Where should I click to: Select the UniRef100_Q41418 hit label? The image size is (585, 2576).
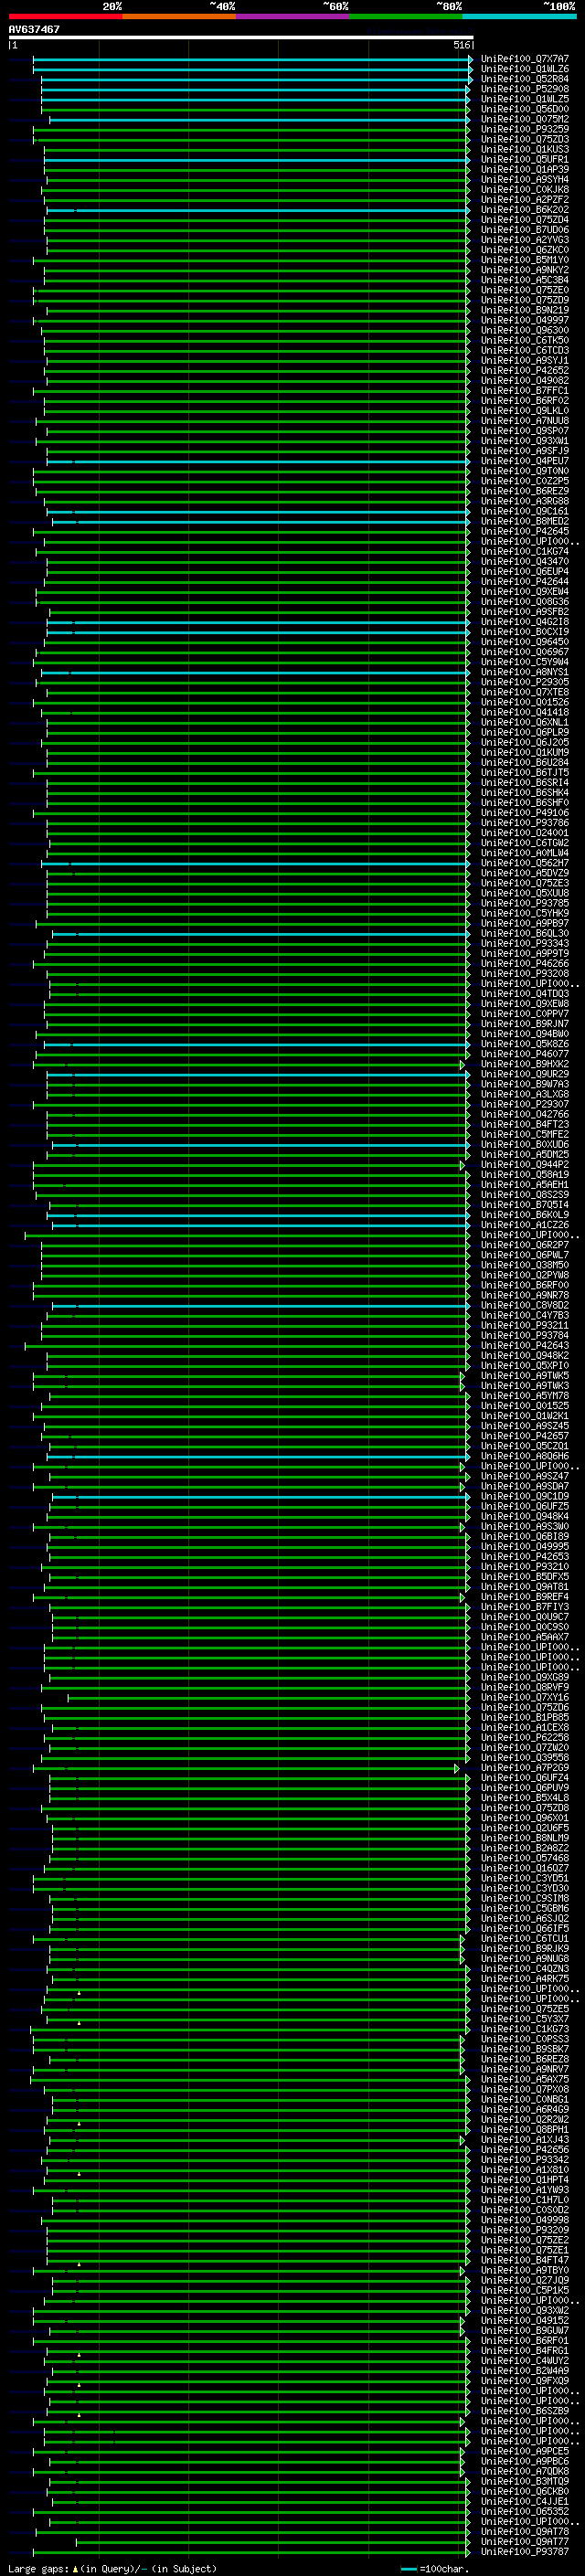(525, 712)
